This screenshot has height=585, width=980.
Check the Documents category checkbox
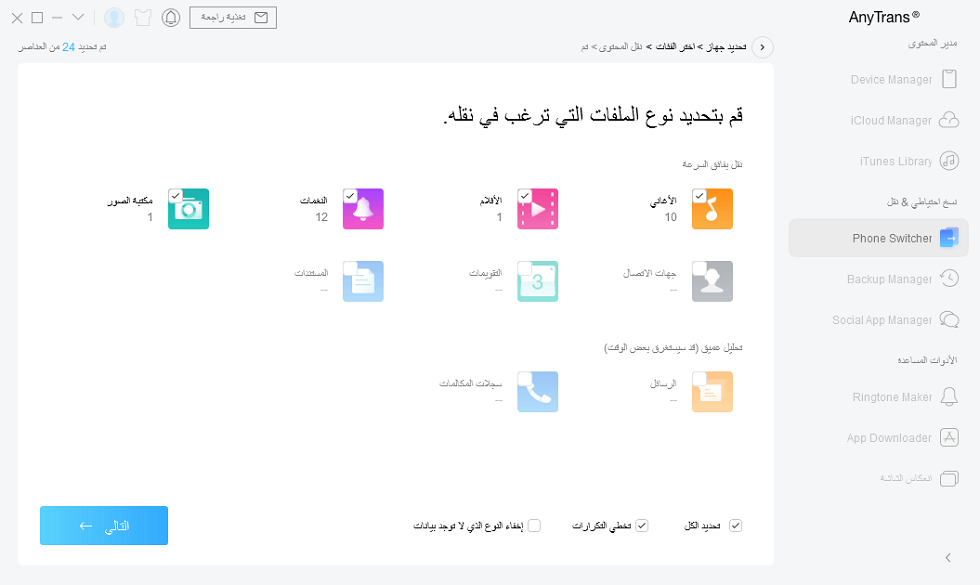point(350,269)
